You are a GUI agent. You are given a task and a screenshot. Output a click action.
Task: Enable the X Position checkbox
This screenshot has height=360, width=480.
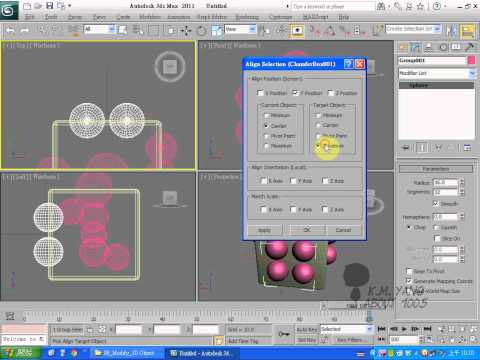pos(261,93)
